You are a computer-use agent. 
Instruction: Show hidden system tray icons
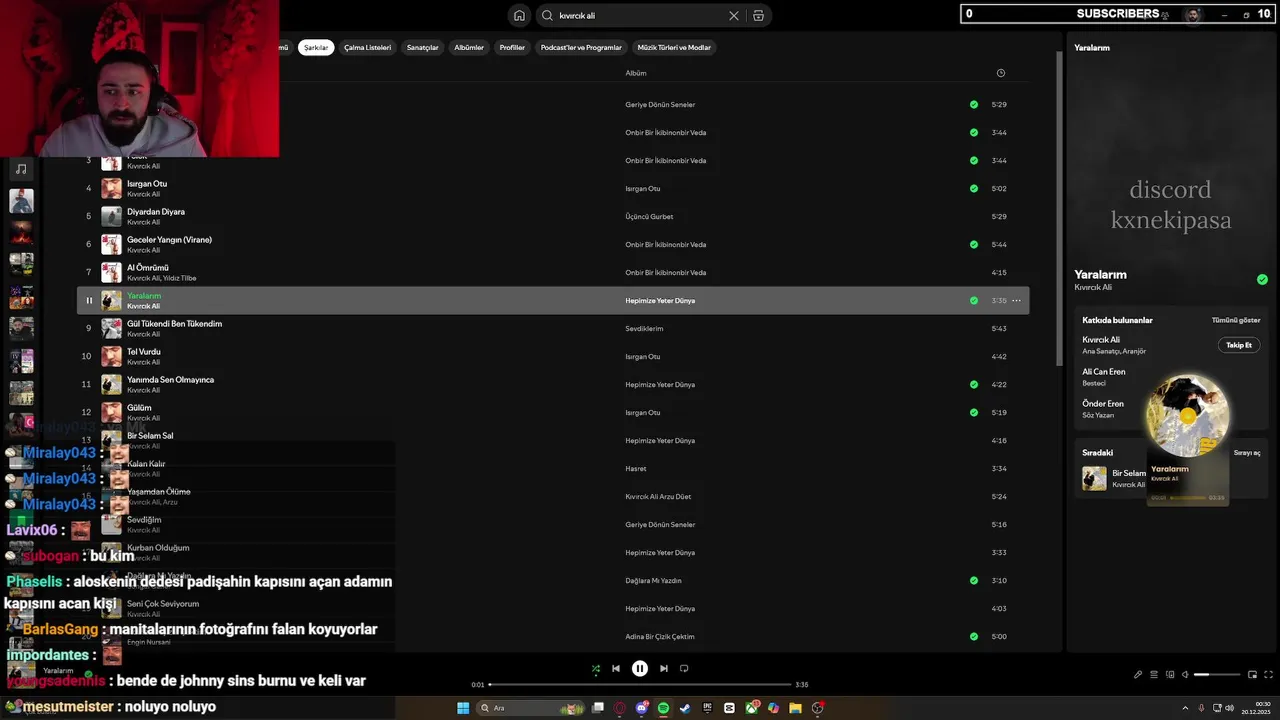coord(1185,708)
